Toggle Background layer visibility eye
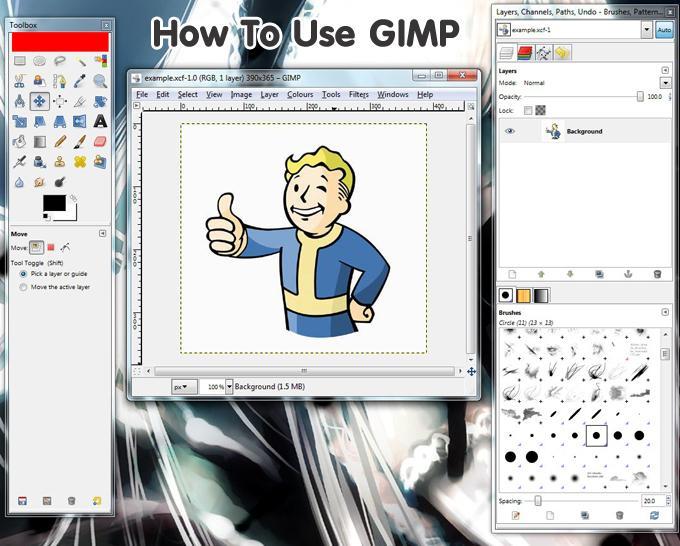This screenshot has height=546, width=680. [x=510, y=131]
